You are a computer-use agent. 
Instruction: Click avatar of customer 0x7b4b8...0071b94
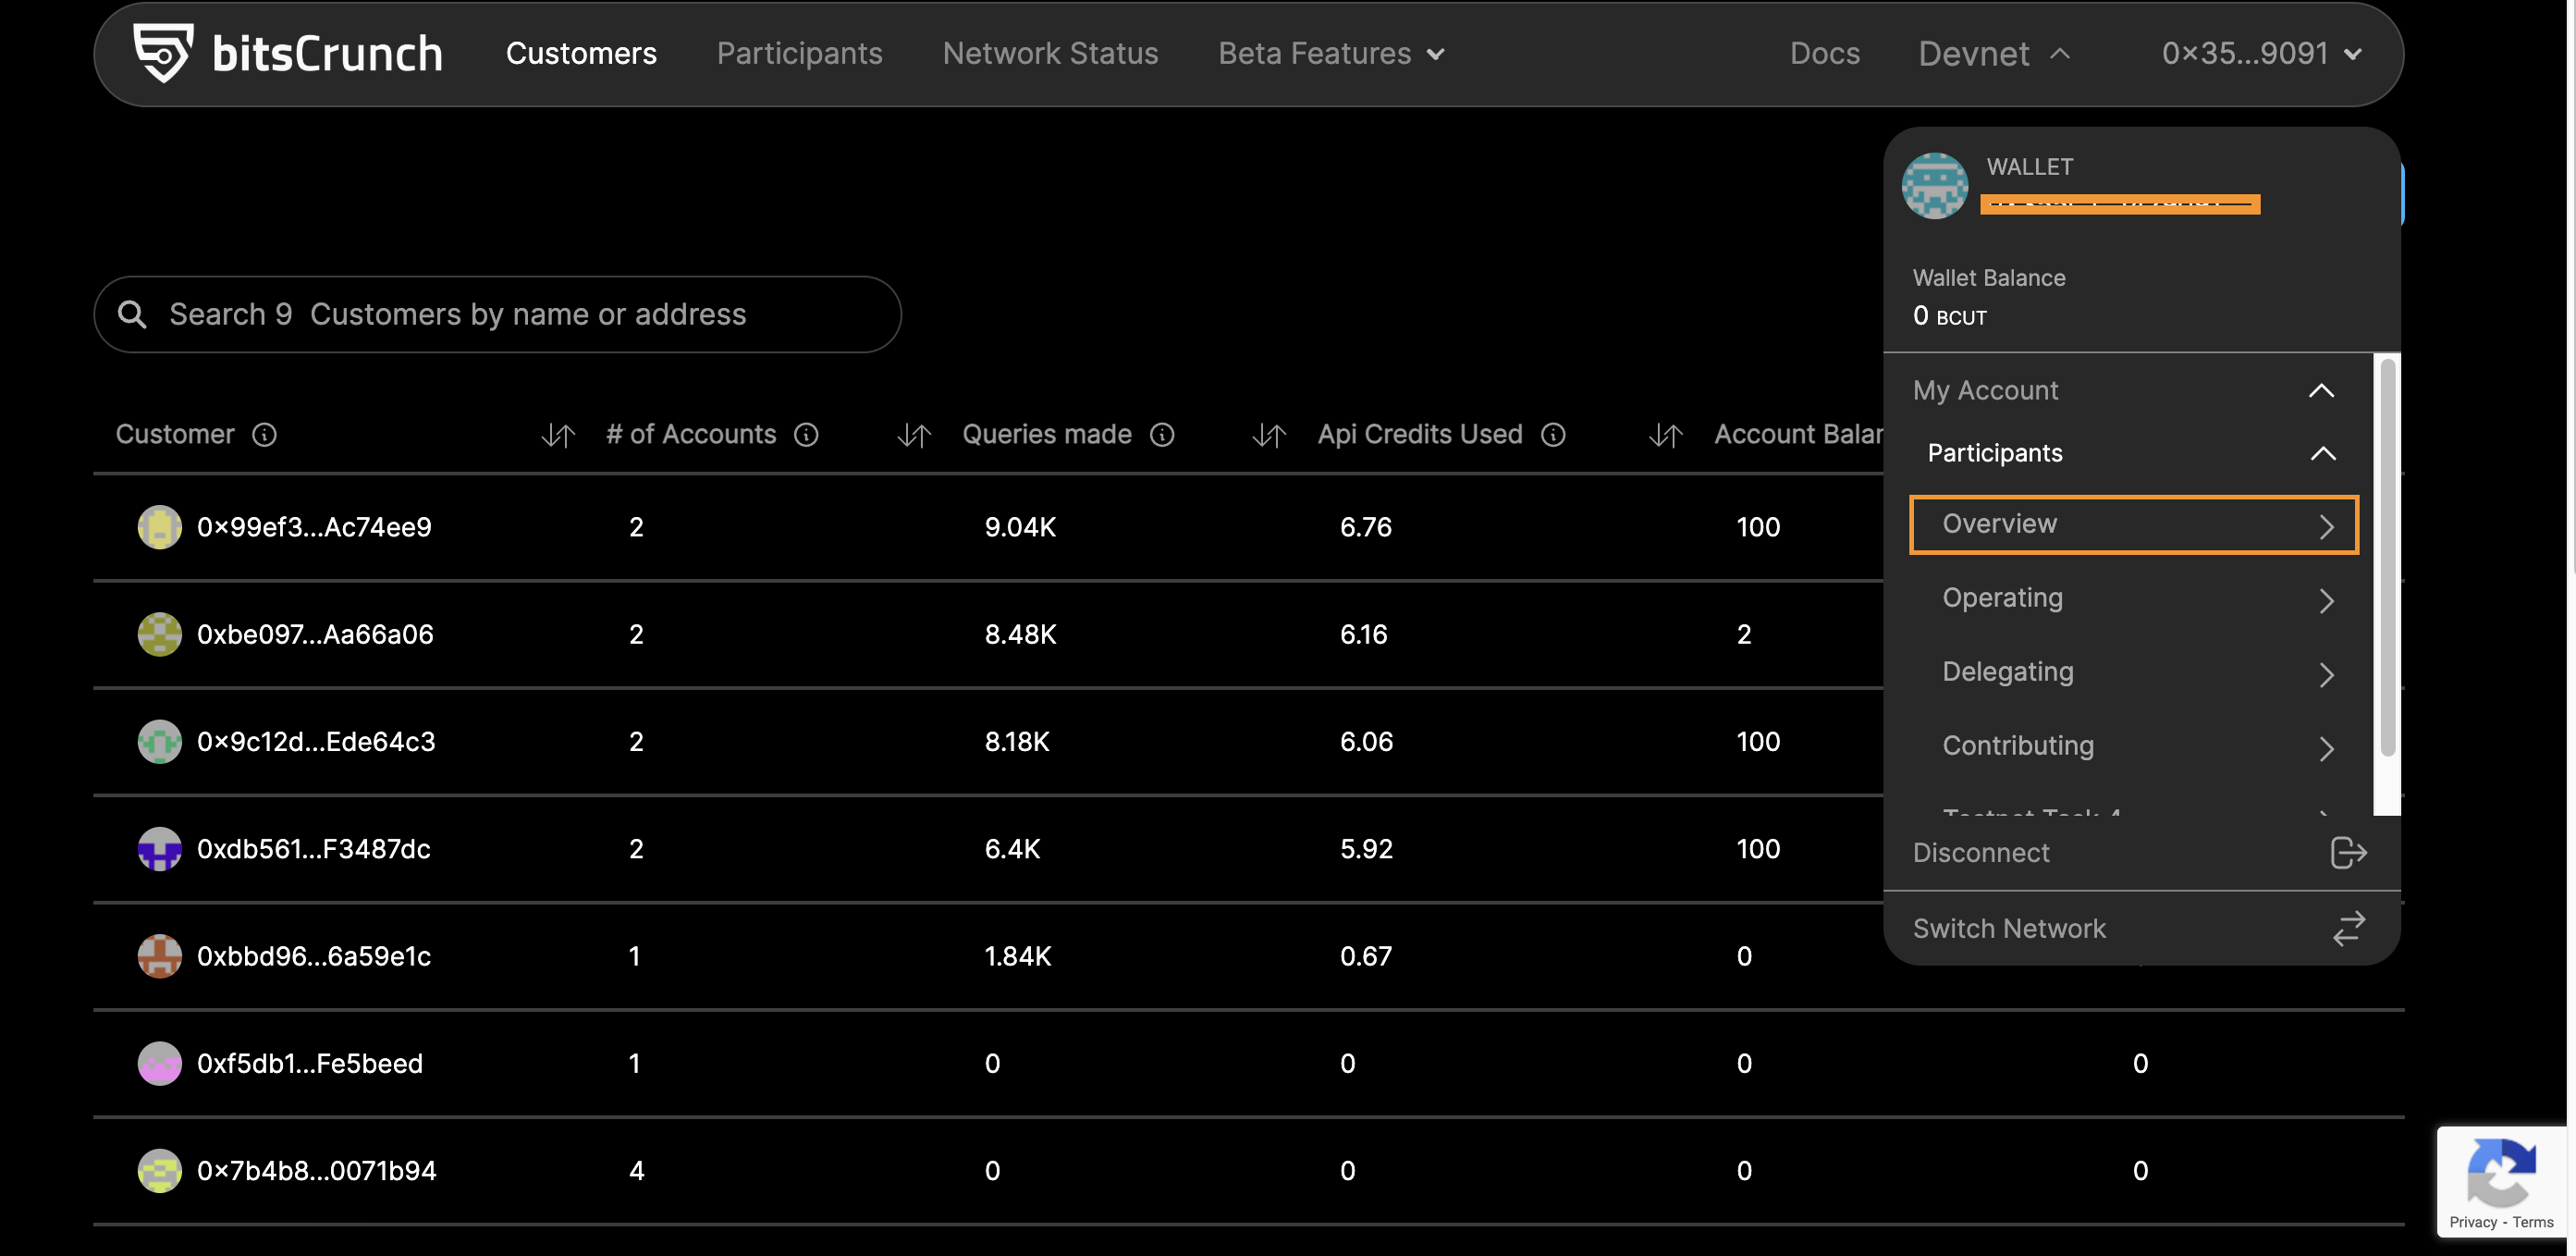(x=160, y=1171)
